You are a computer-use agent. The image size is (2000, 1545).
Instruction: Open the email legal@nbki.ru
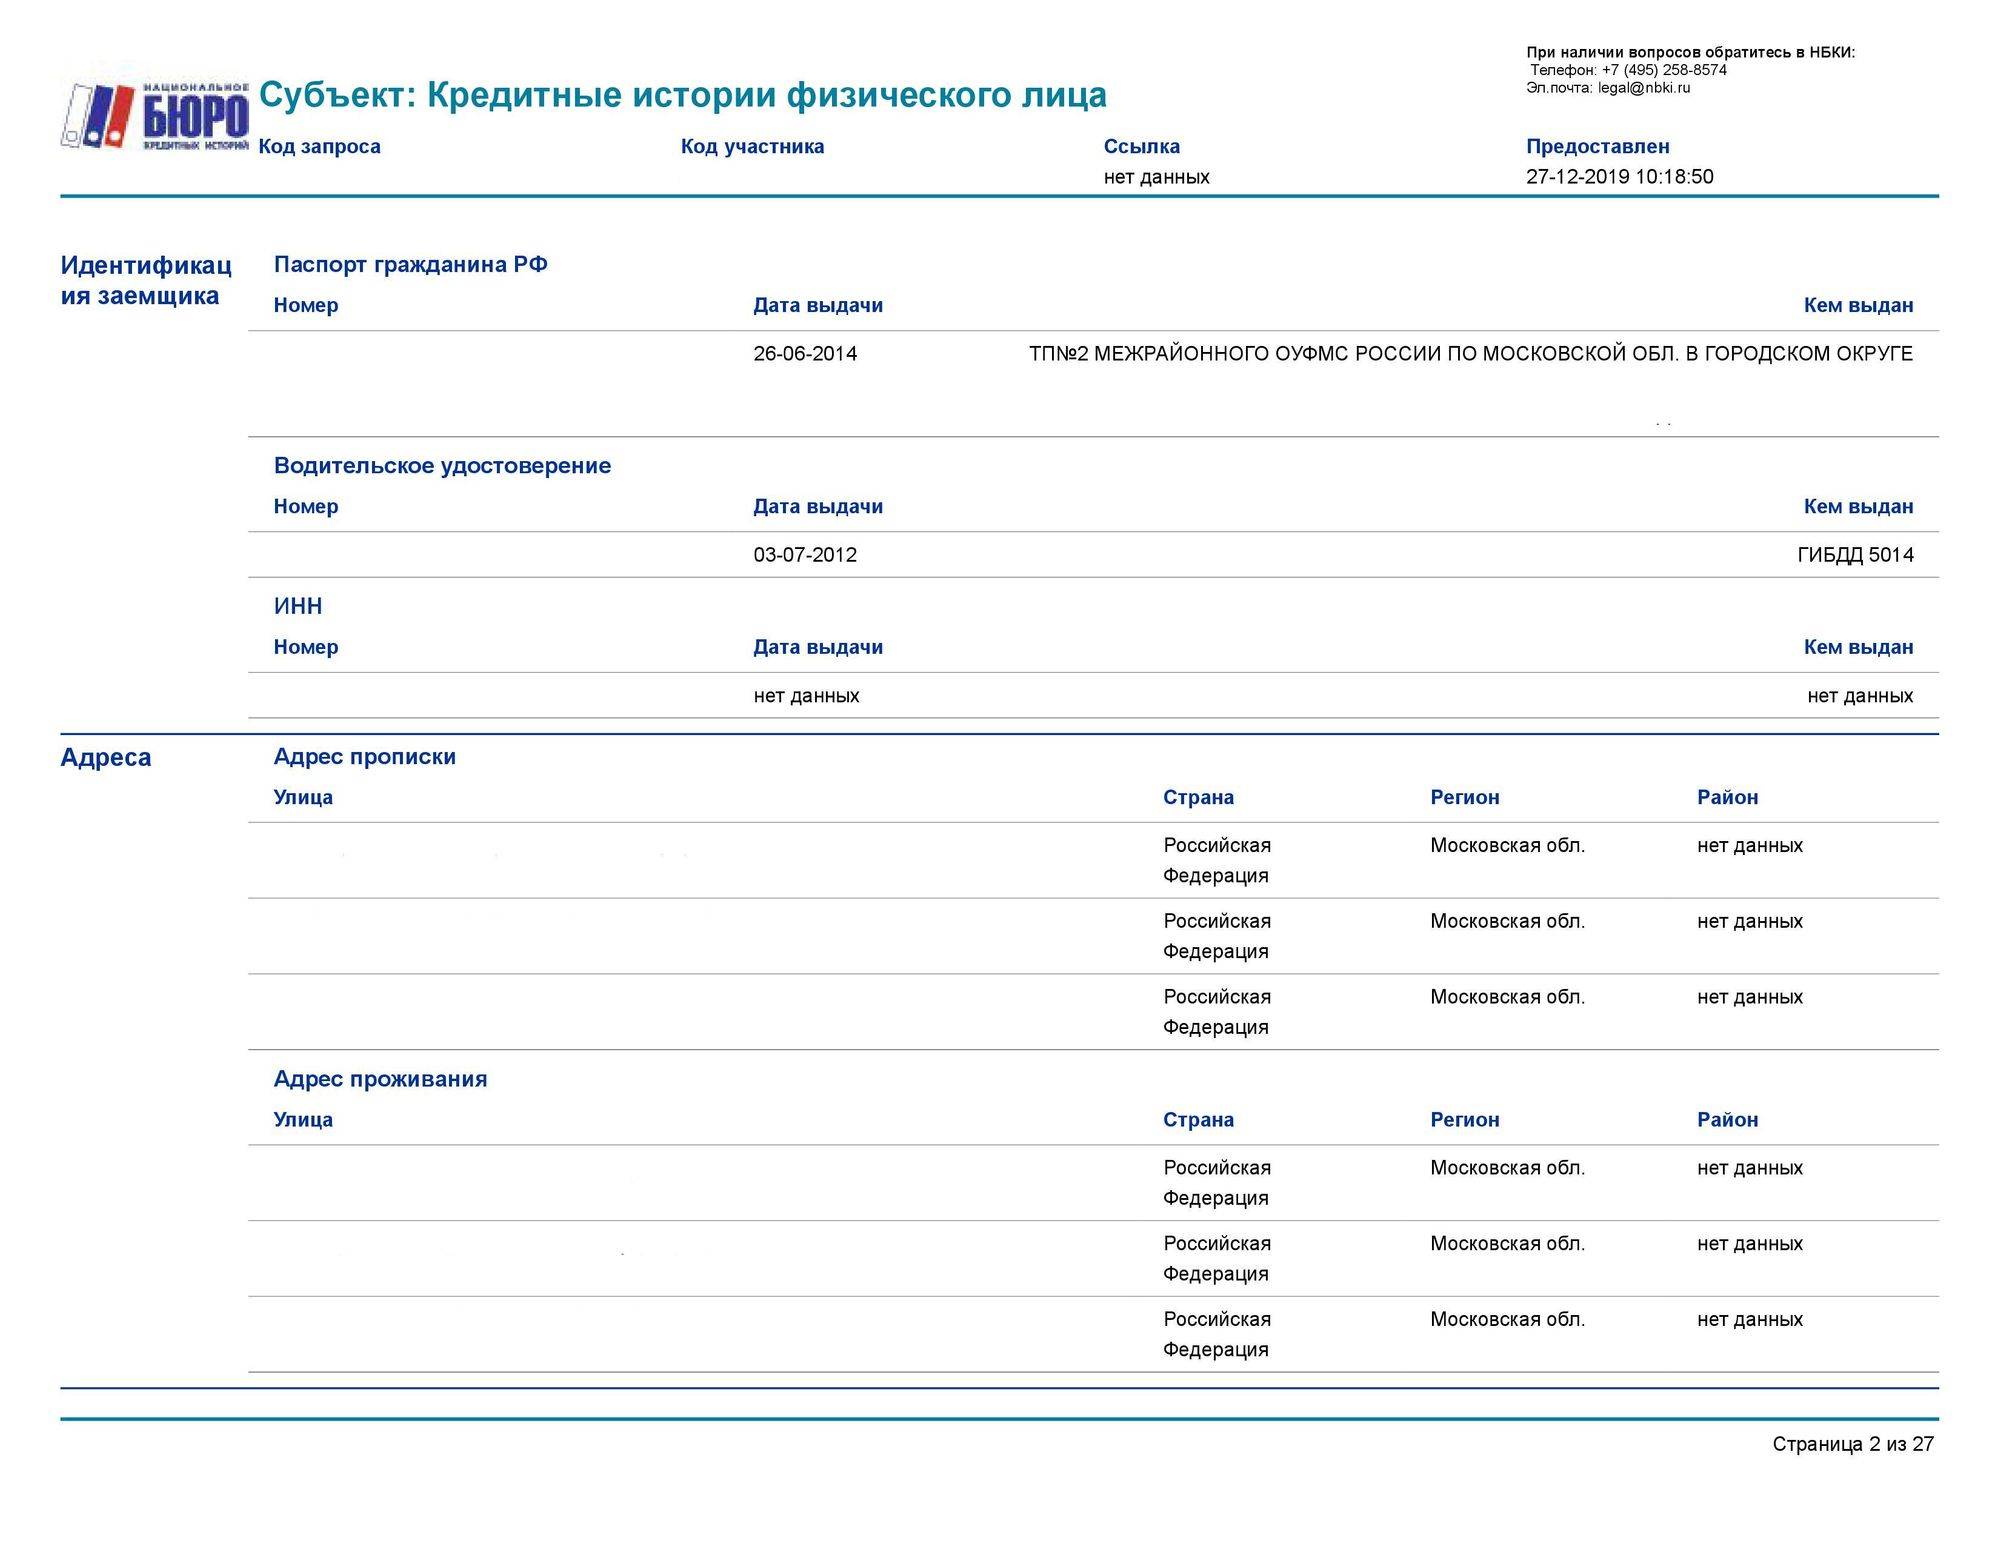click(x=1644, y=88)
